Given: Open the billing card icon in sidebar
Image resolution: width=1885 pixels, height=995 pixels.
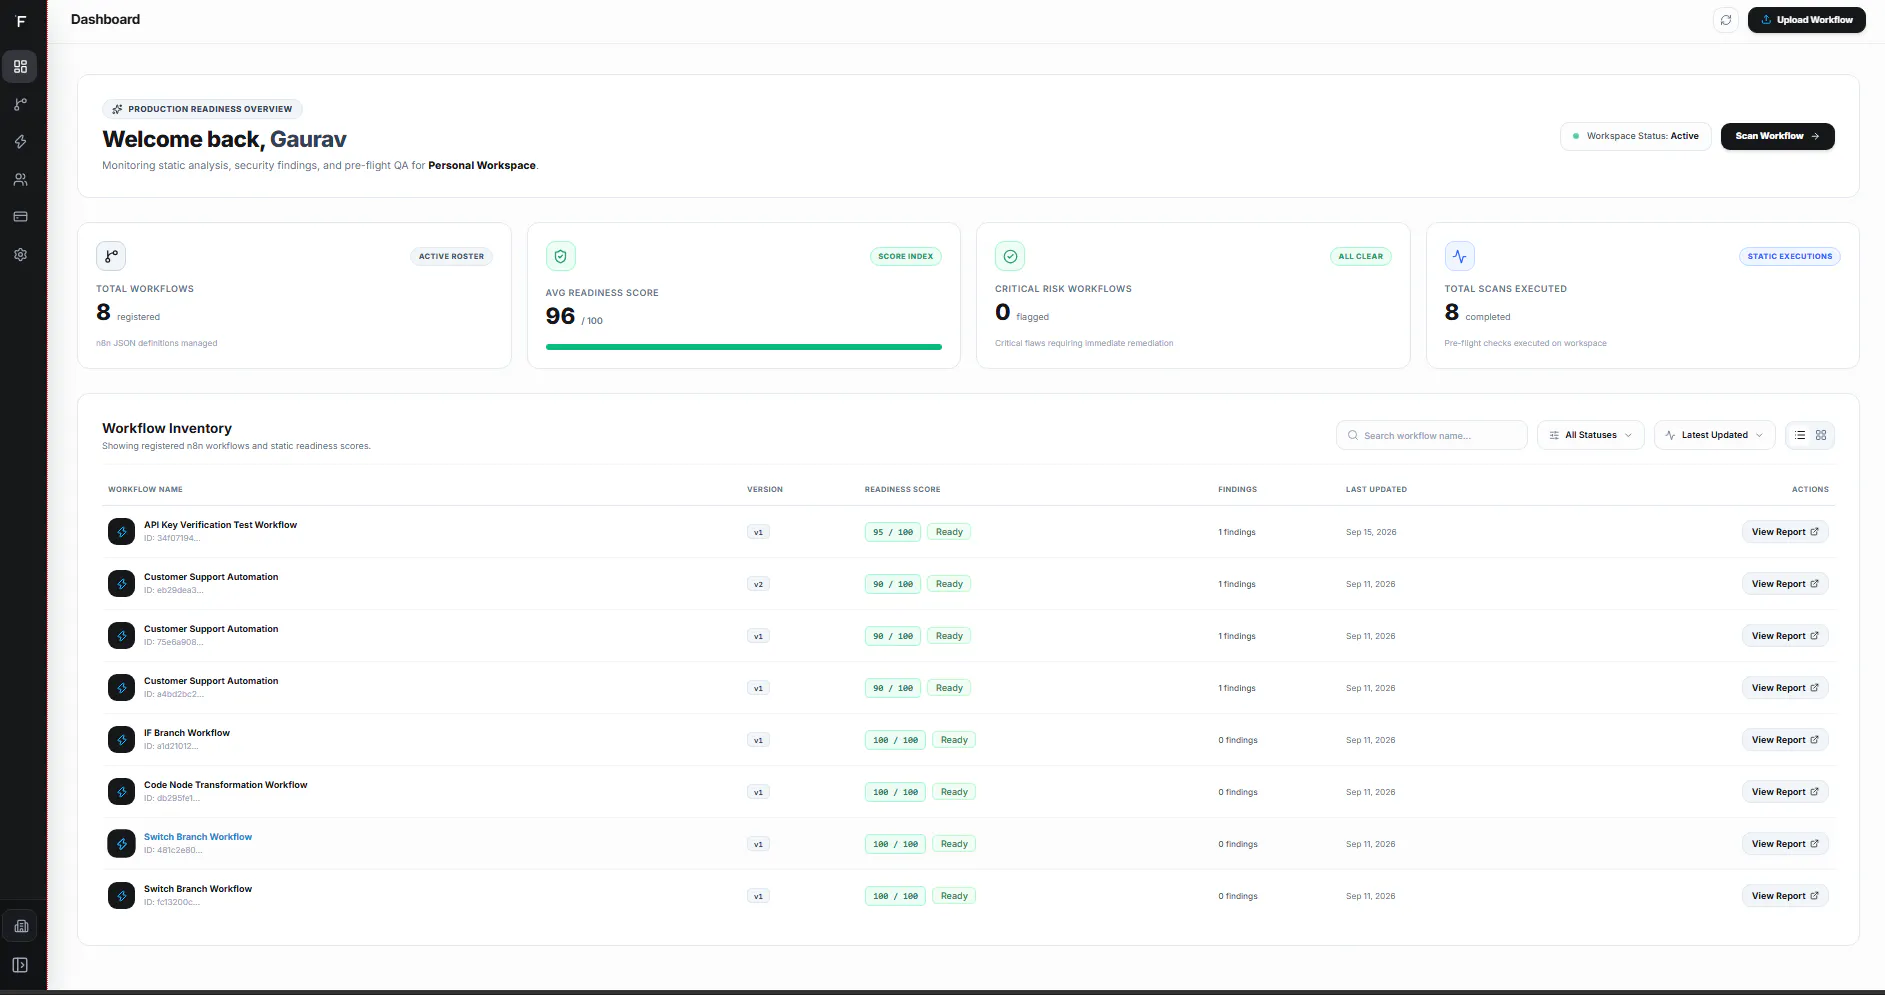Looking at the screenshot, I should [x=20, y=217].
